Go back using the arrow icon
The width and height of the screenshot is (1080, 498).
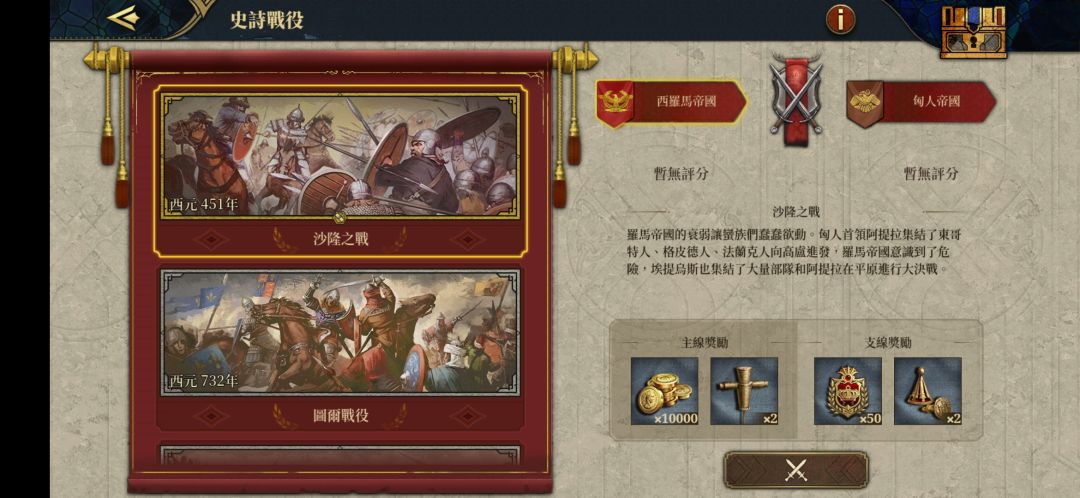[123, 18]
